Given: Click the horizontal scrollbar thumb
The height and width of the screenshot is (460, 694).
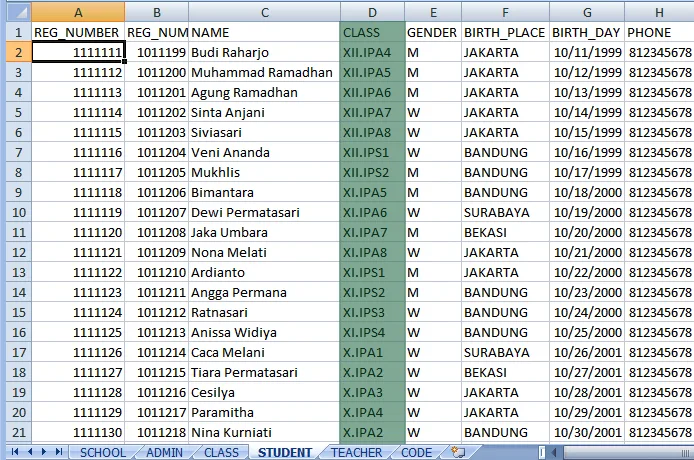Looking at the screenshot, I should pos(628,452).
